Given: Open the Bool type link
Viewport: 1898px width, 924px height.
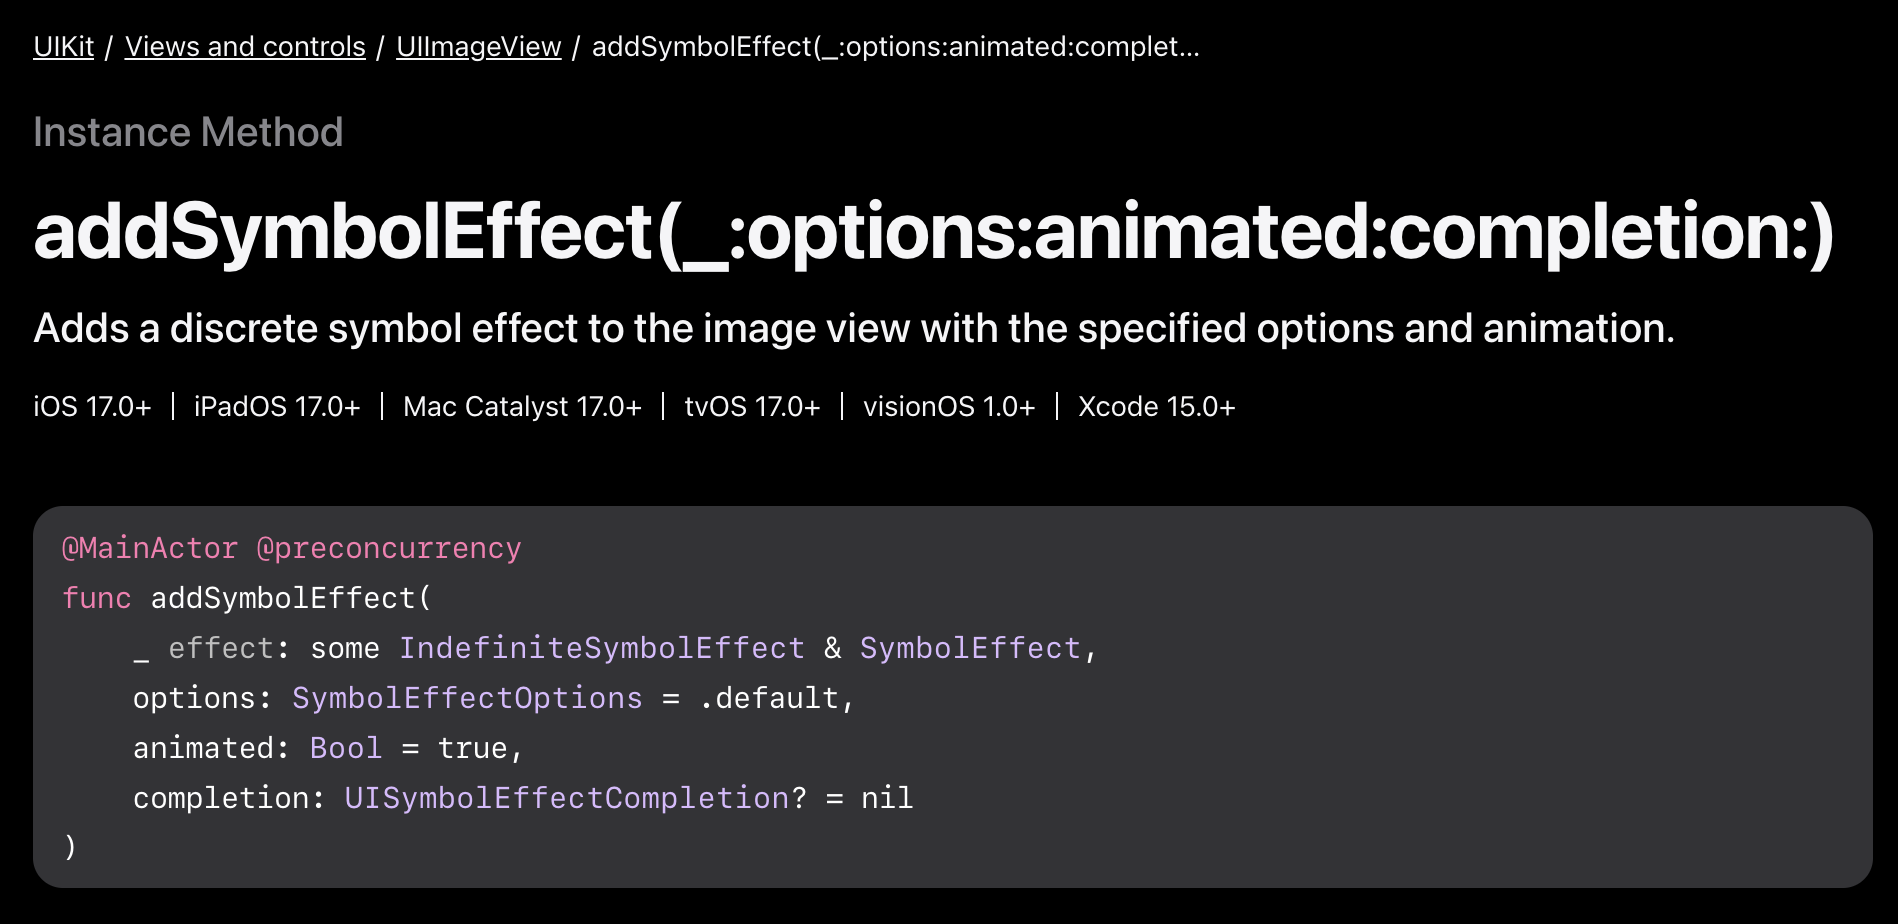Looking at the screenshot, I should click(346, 748).
